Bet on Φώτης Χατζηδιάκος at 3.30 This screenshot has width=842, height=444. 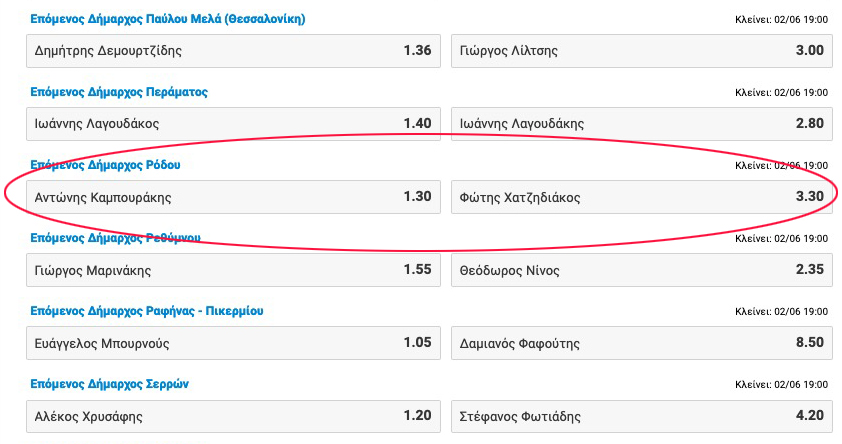641,197
